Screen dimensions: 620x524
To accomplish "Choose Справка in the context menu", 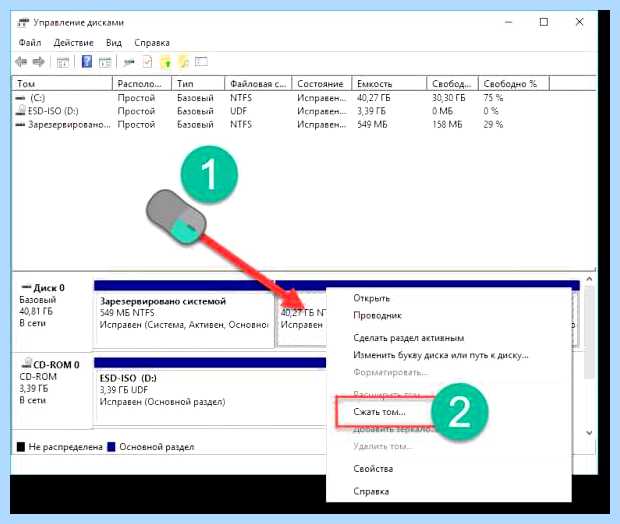I will point(371,492).
